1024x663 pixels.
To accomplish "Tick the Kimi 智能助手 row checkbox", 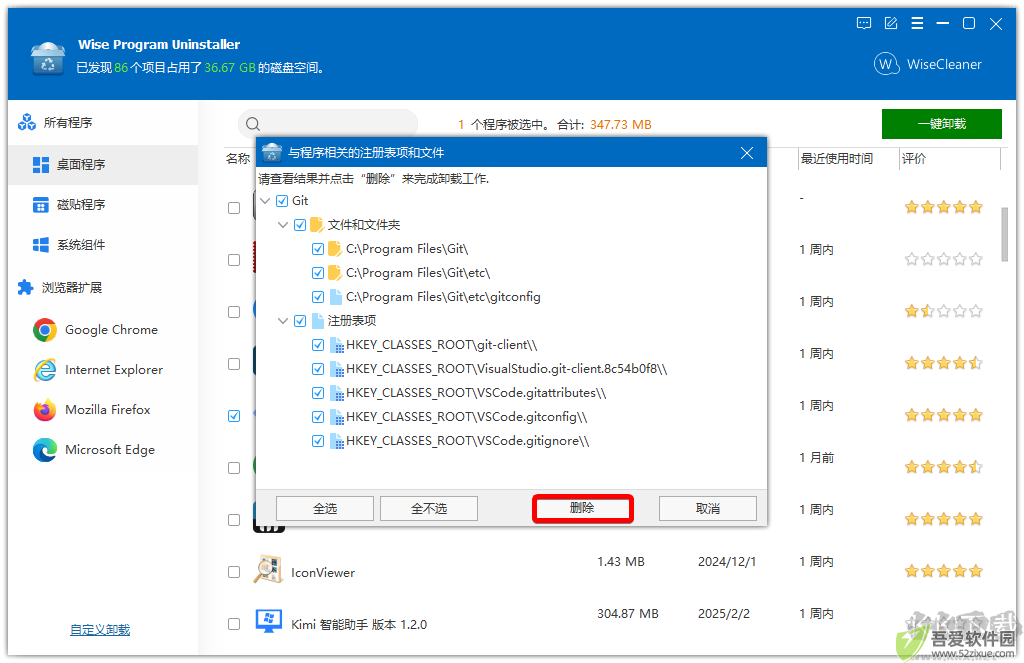I will (234, 624).
